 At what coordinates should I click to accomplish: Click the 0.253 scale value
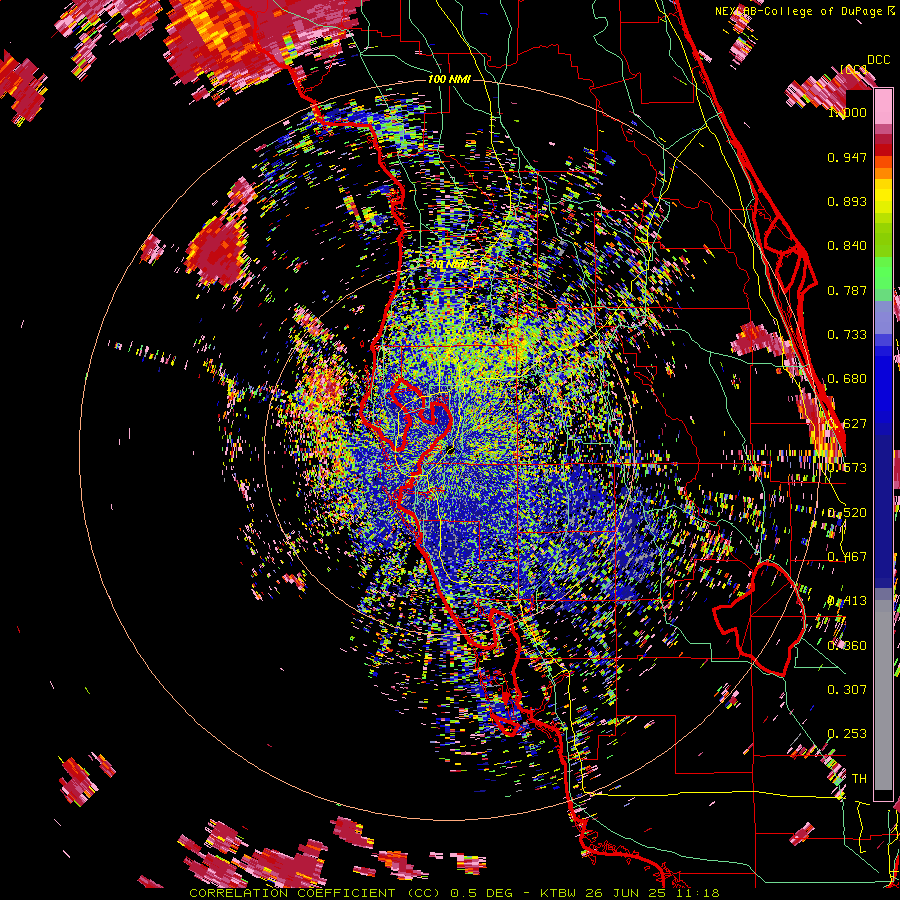(847, 734)
